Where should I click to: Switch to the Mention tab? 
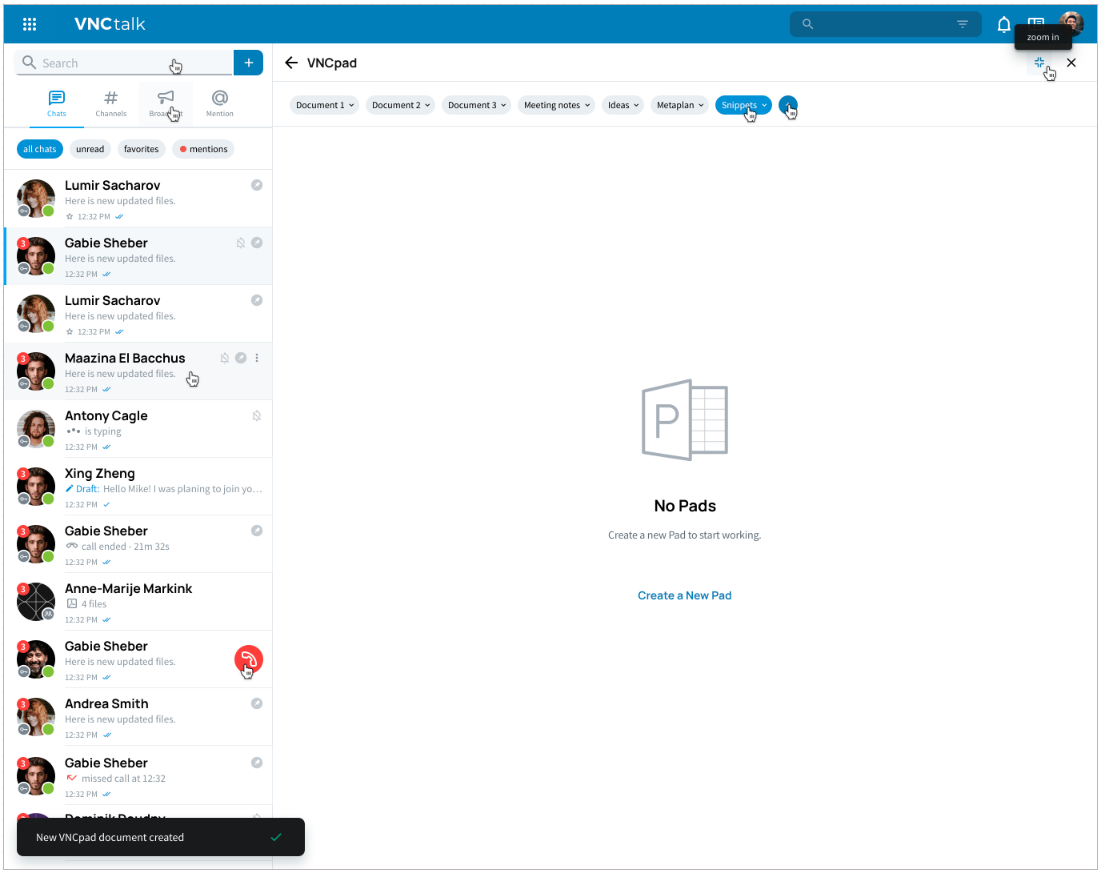219,103
